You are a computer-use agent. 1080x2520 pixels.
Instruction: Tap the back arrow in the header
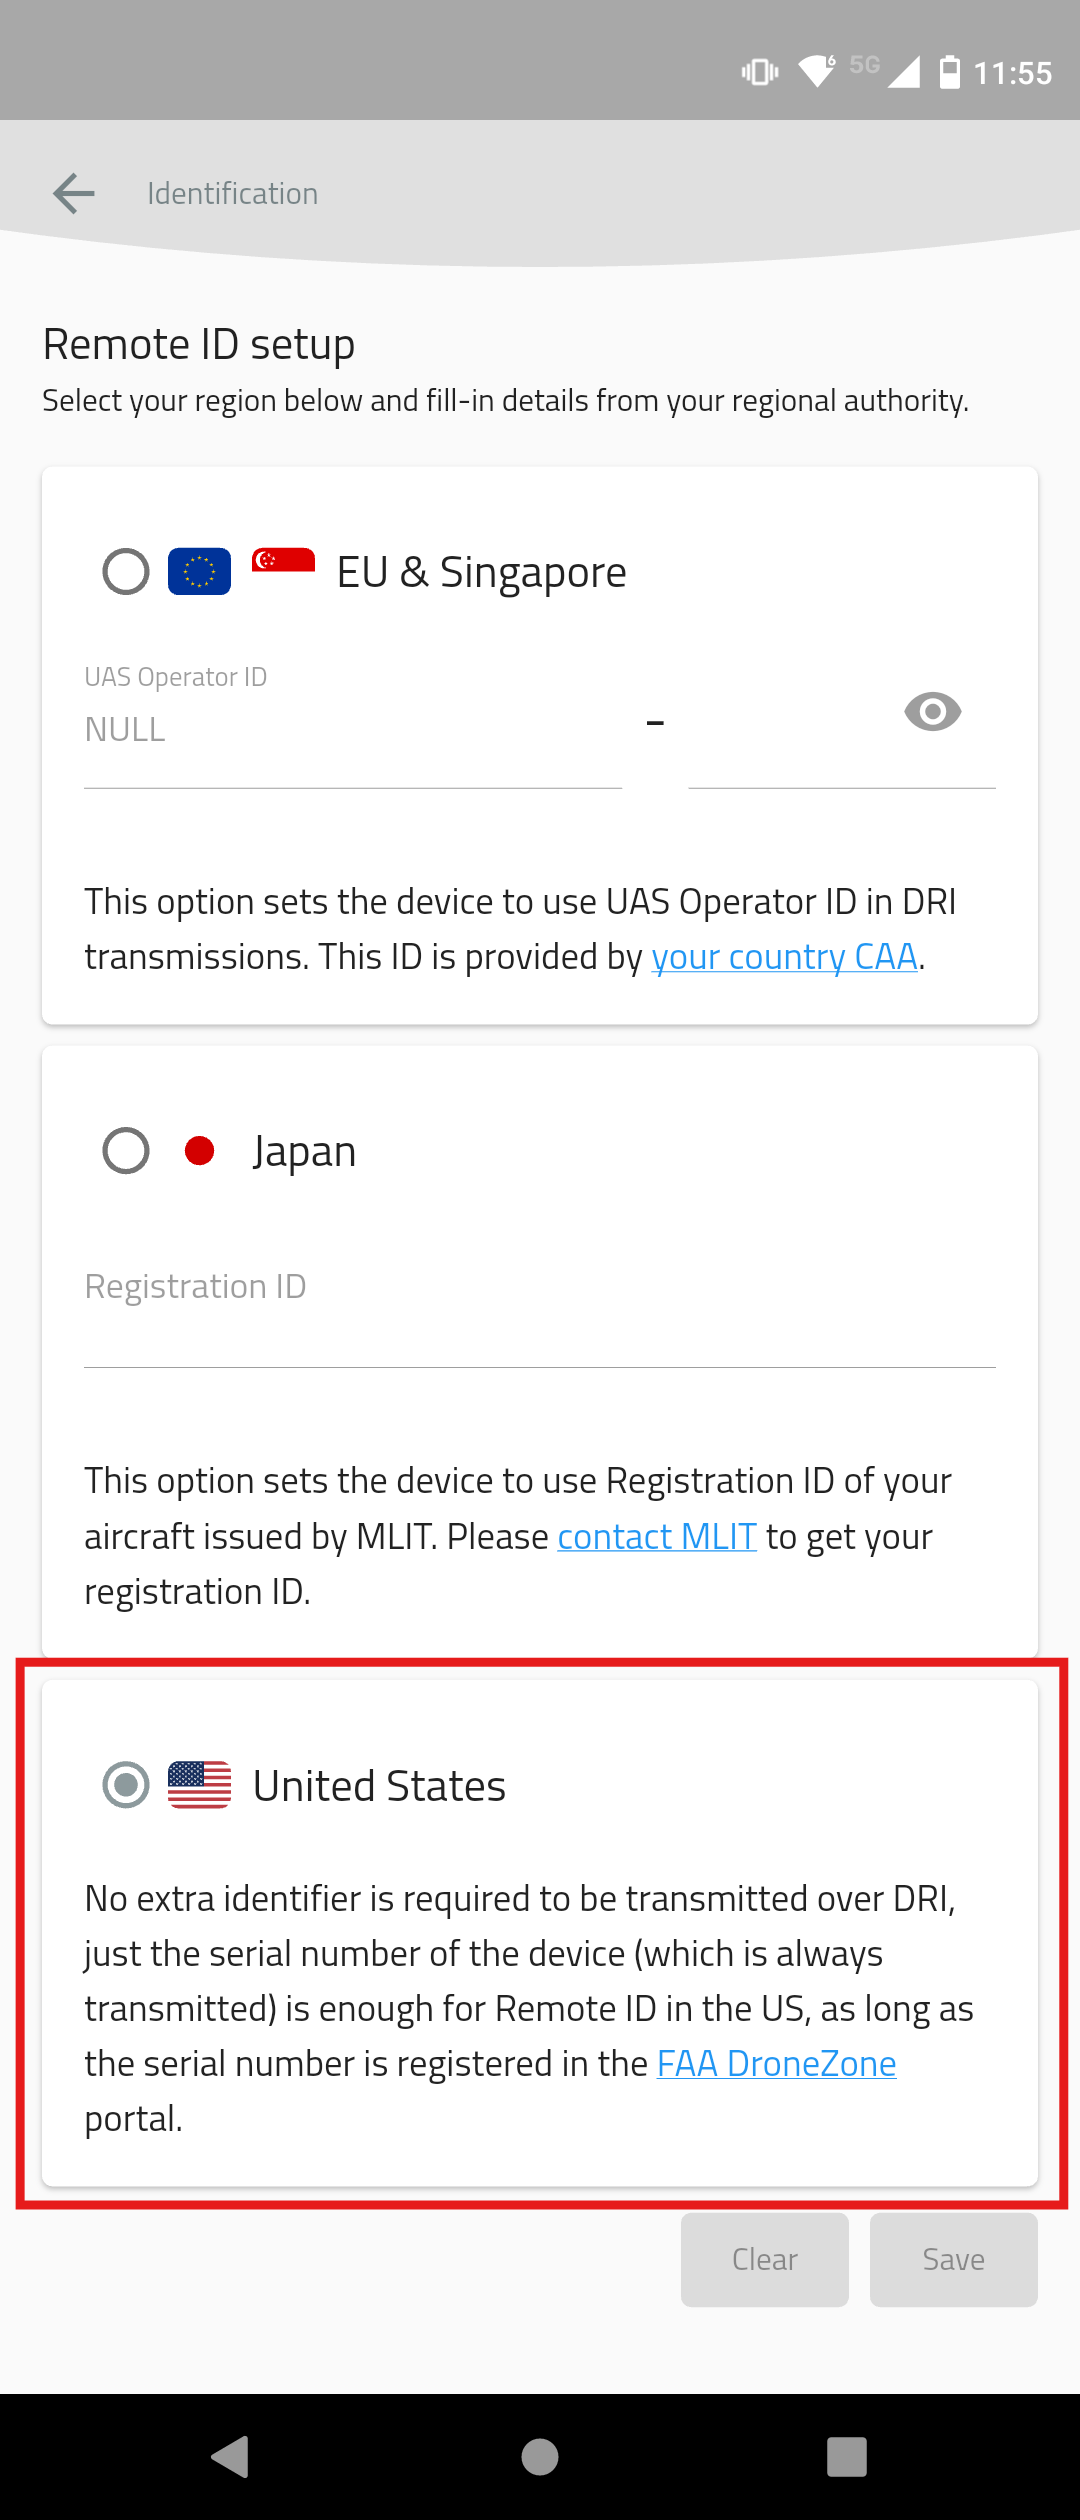click(x=74, y=193)
